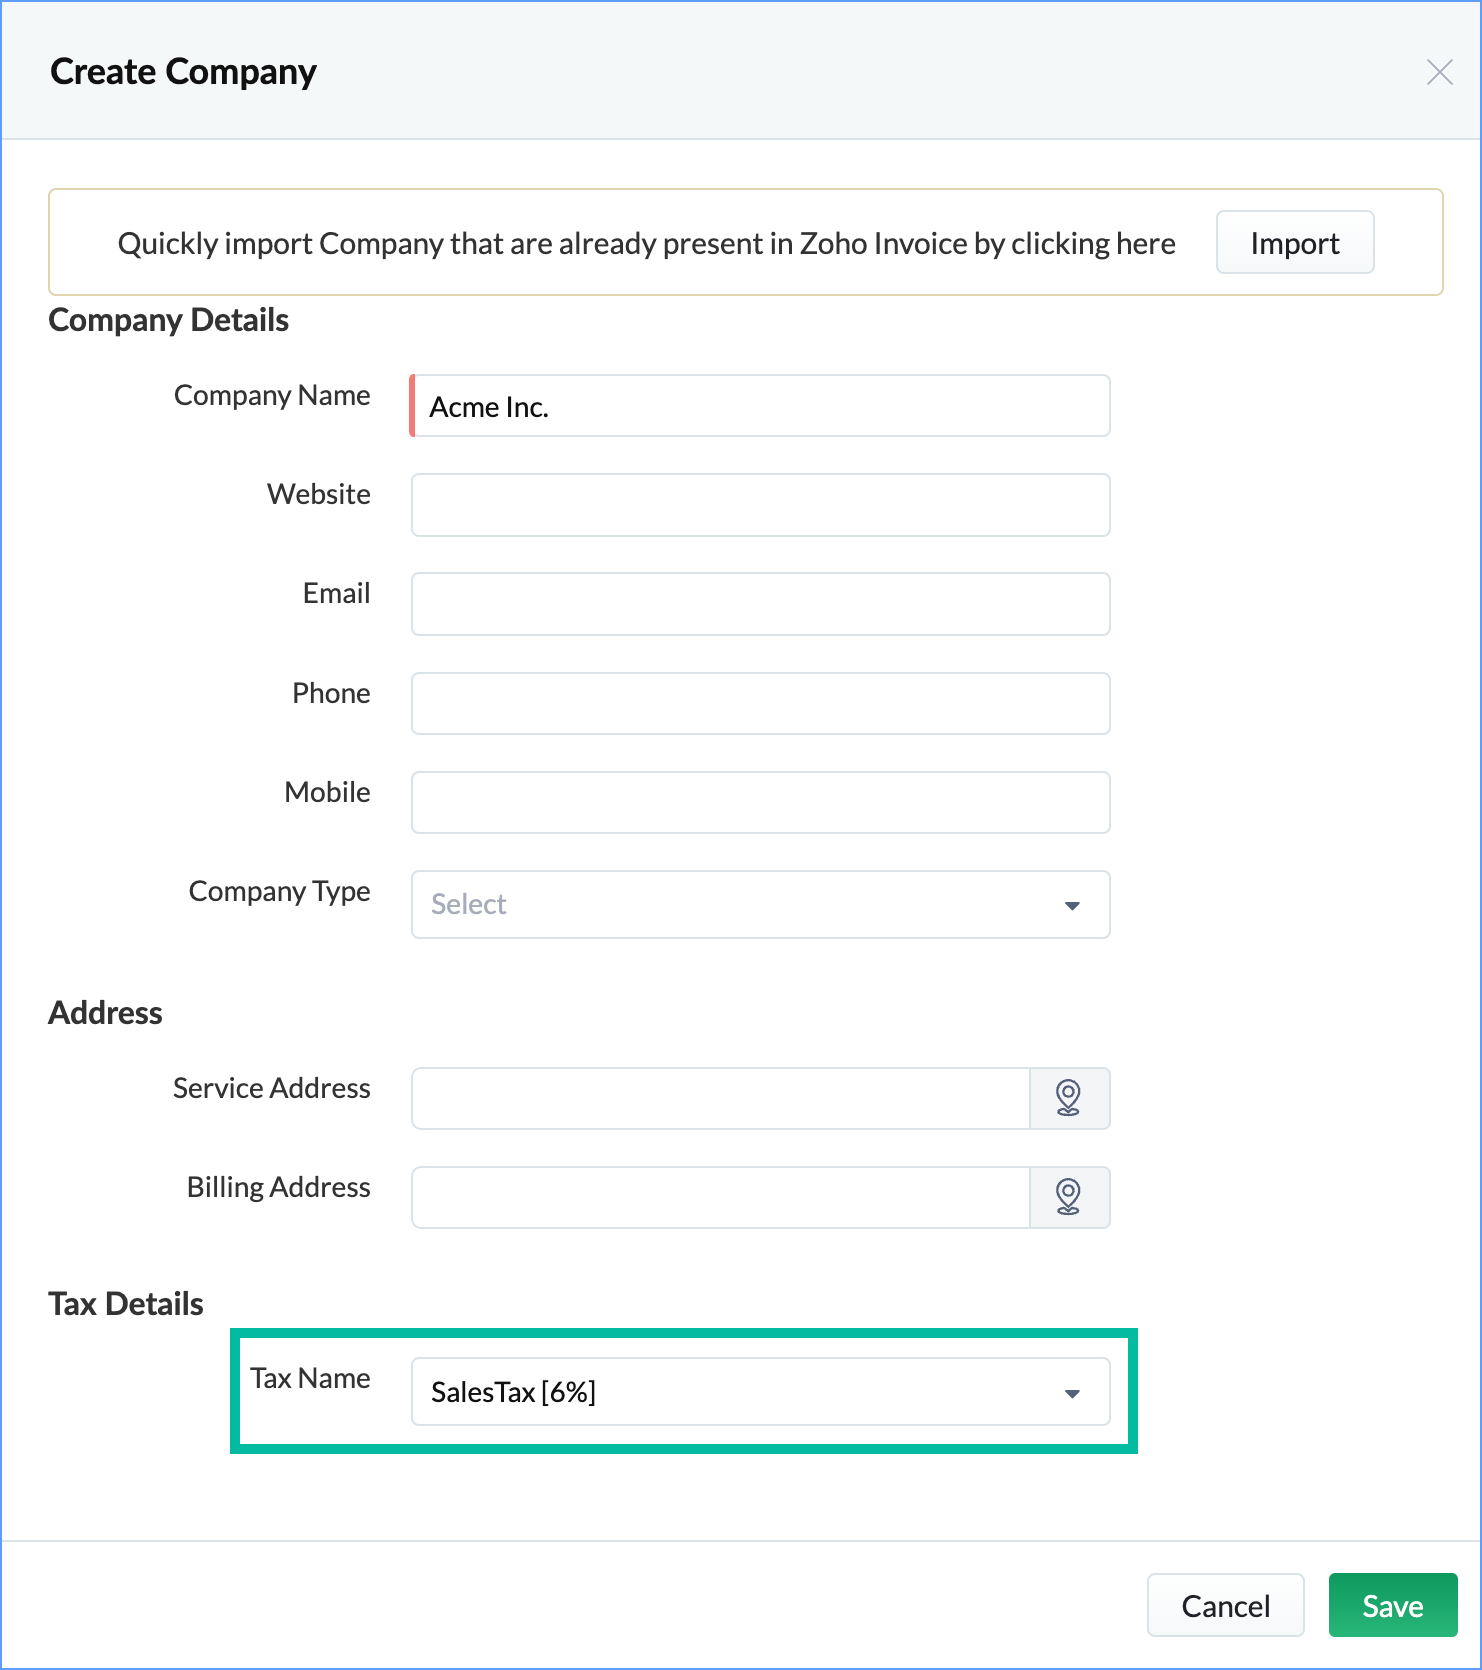
Task: Click the Service Address text field
Action: pos(720,1098)
